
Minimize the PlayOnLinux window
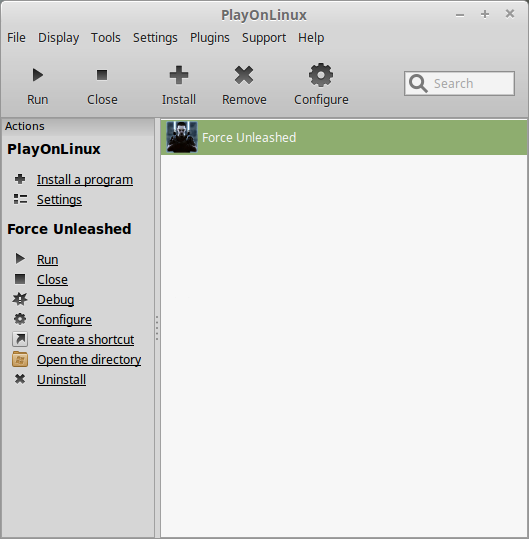(460, 15)
